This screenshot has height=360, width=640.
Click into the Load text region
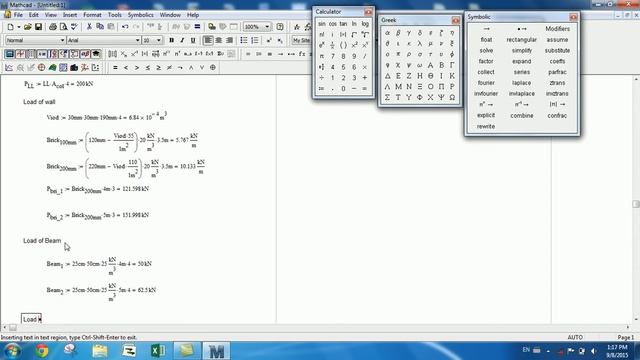(x=31, y=319)
